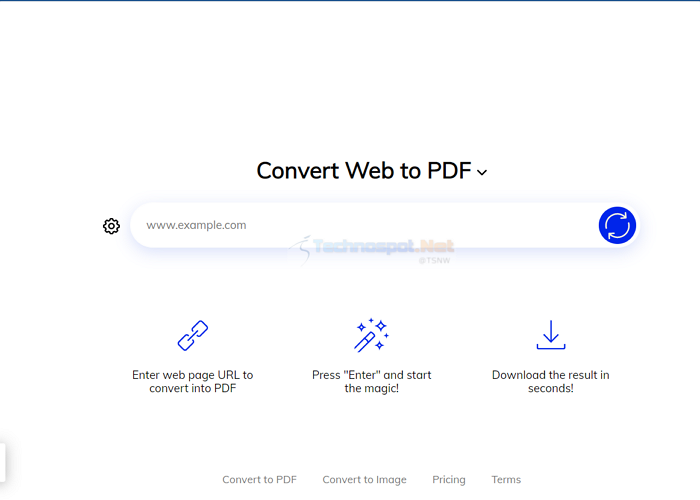700x500 pixels.
Task: Click 'Enter web page URL to convert into PDF' text
Action: (x=193, y=382)
